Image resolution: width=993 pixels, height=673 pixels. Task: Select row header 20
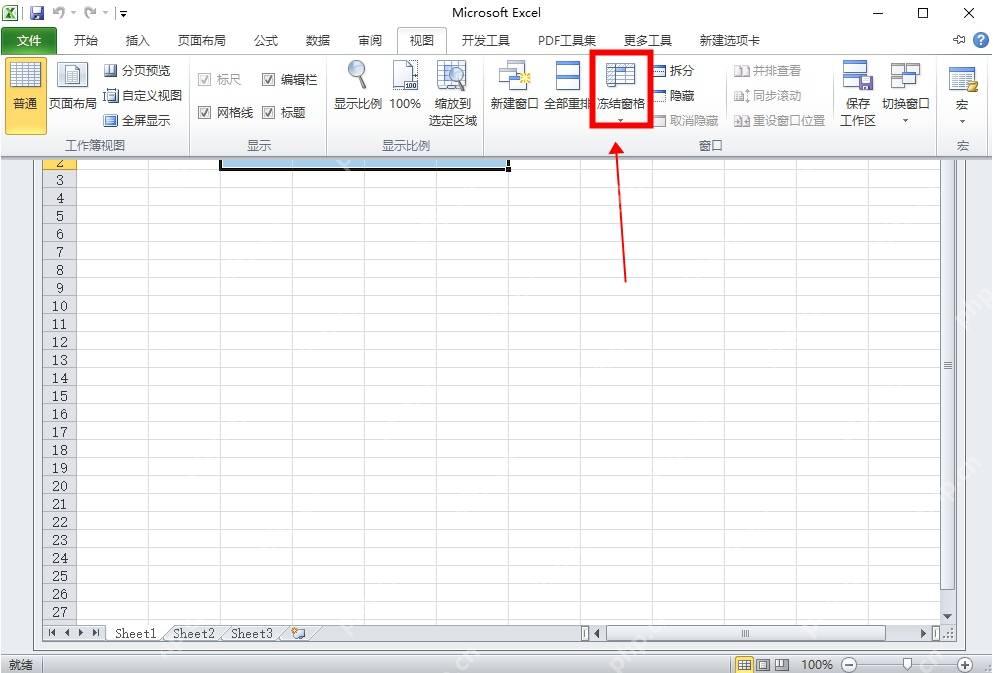tap(60, 486)
